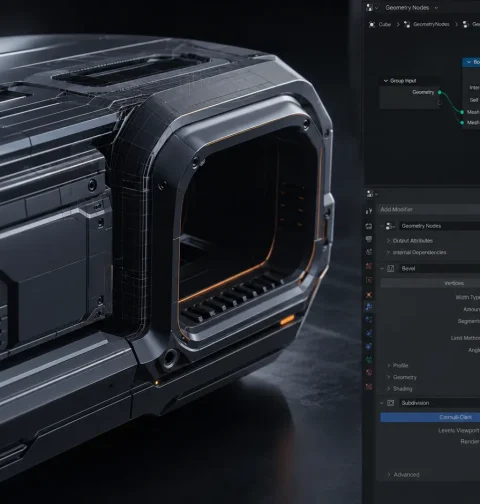
Task: Select Cube in the breadcrumb path
Action: [385, 24]
